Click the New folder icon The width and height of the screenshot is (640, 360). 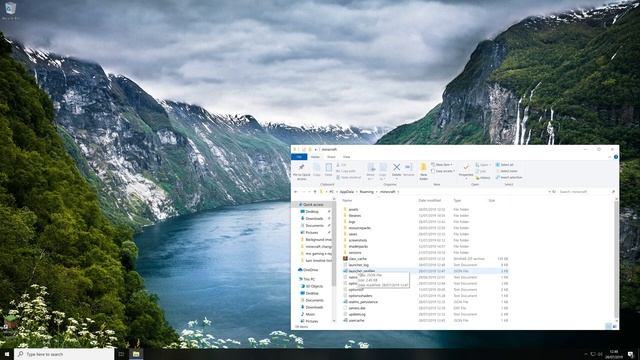423,167
